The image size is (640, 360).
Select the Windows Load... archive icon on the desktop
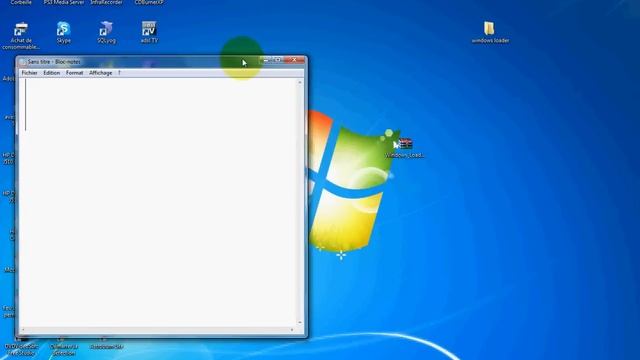(x=405, y=144)
